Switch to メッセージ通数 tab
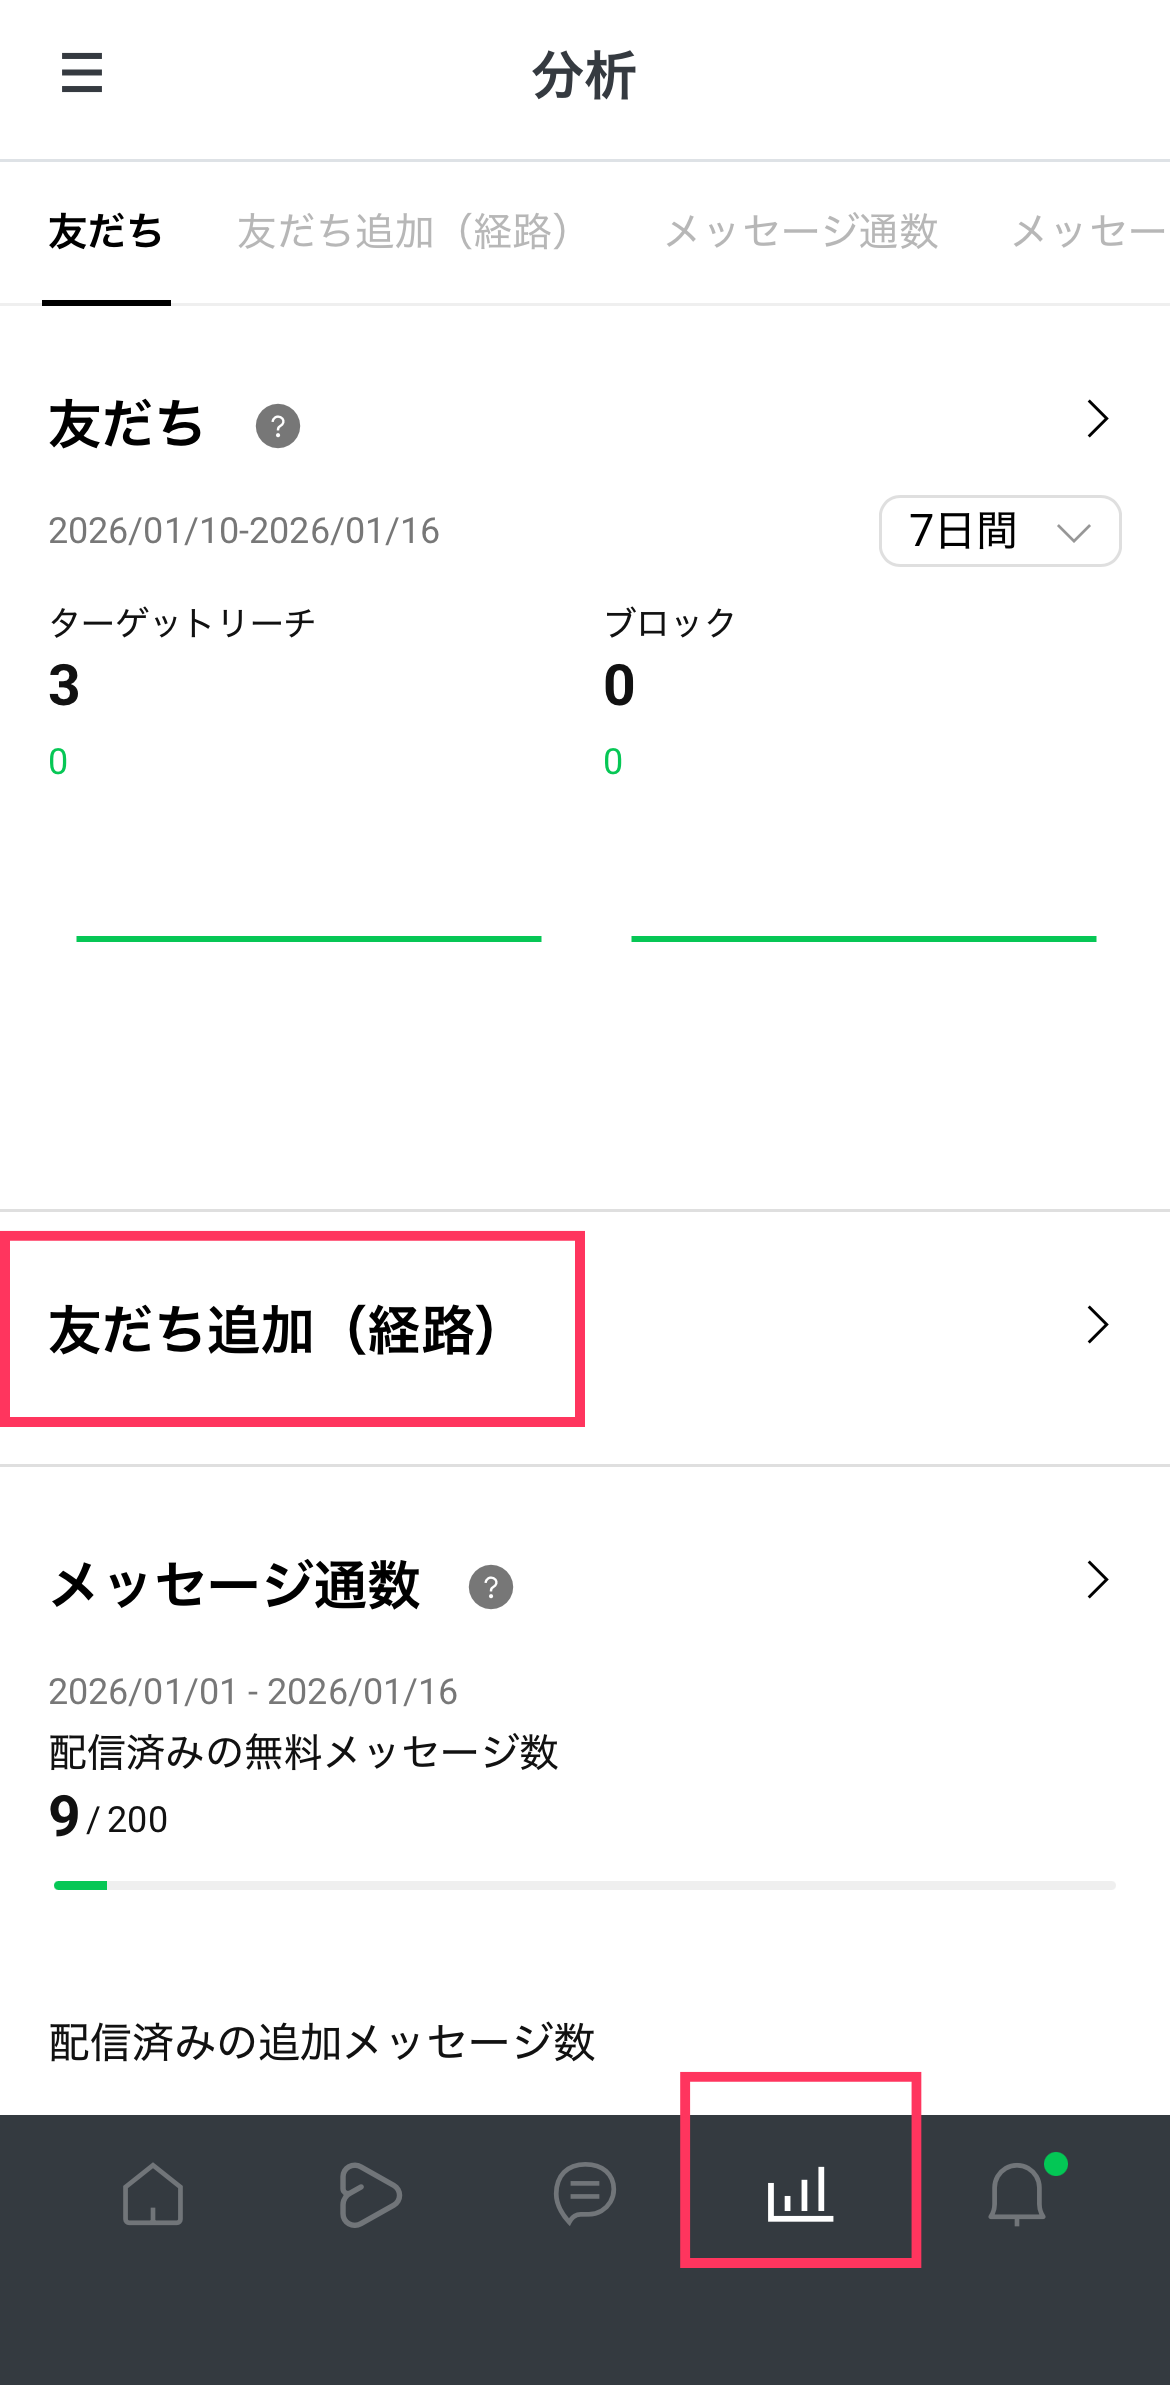Screen dimensions: 1170x2385 click(x=801, y=232)
